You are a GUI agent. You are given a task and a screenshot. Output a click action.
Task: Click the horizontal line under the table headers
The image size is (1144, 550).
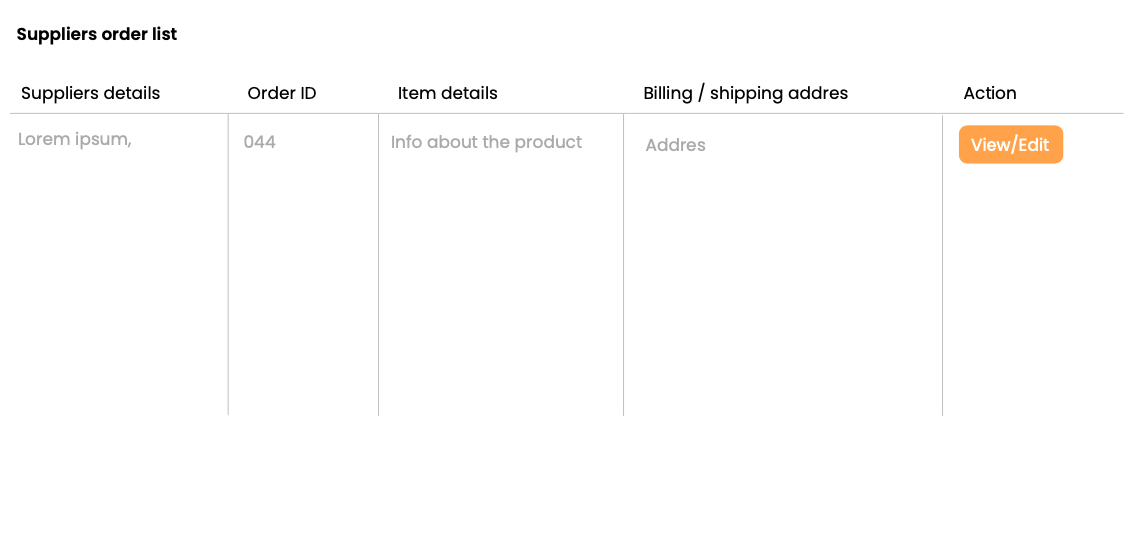(x=567, y=114)
